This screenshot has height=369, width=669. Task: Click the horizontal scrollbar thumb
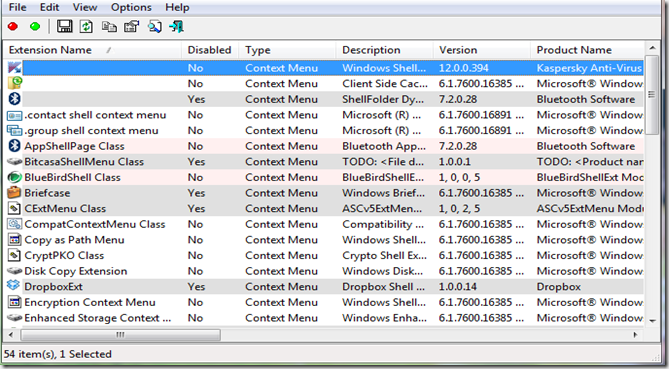pos(120,335)
